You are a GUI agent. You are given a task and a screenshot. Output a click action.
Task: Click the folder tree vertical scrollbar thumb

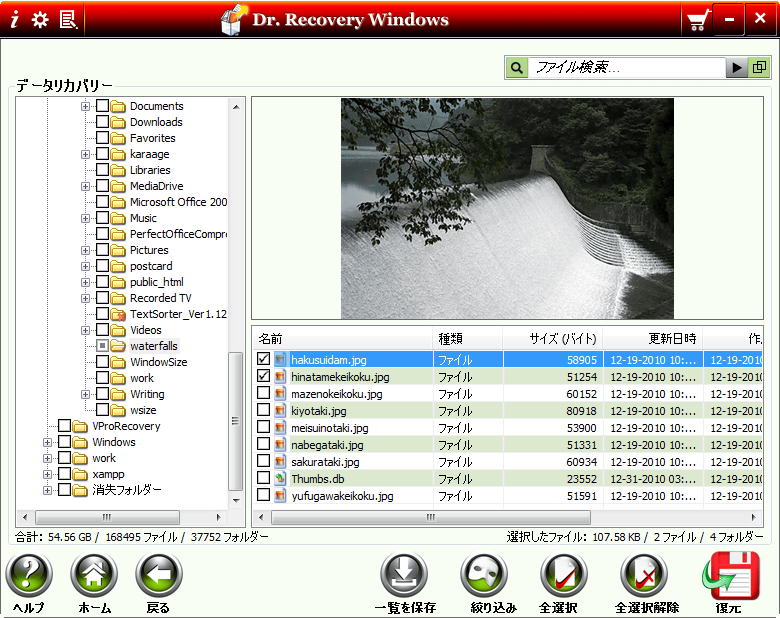(x=236, y=421)
